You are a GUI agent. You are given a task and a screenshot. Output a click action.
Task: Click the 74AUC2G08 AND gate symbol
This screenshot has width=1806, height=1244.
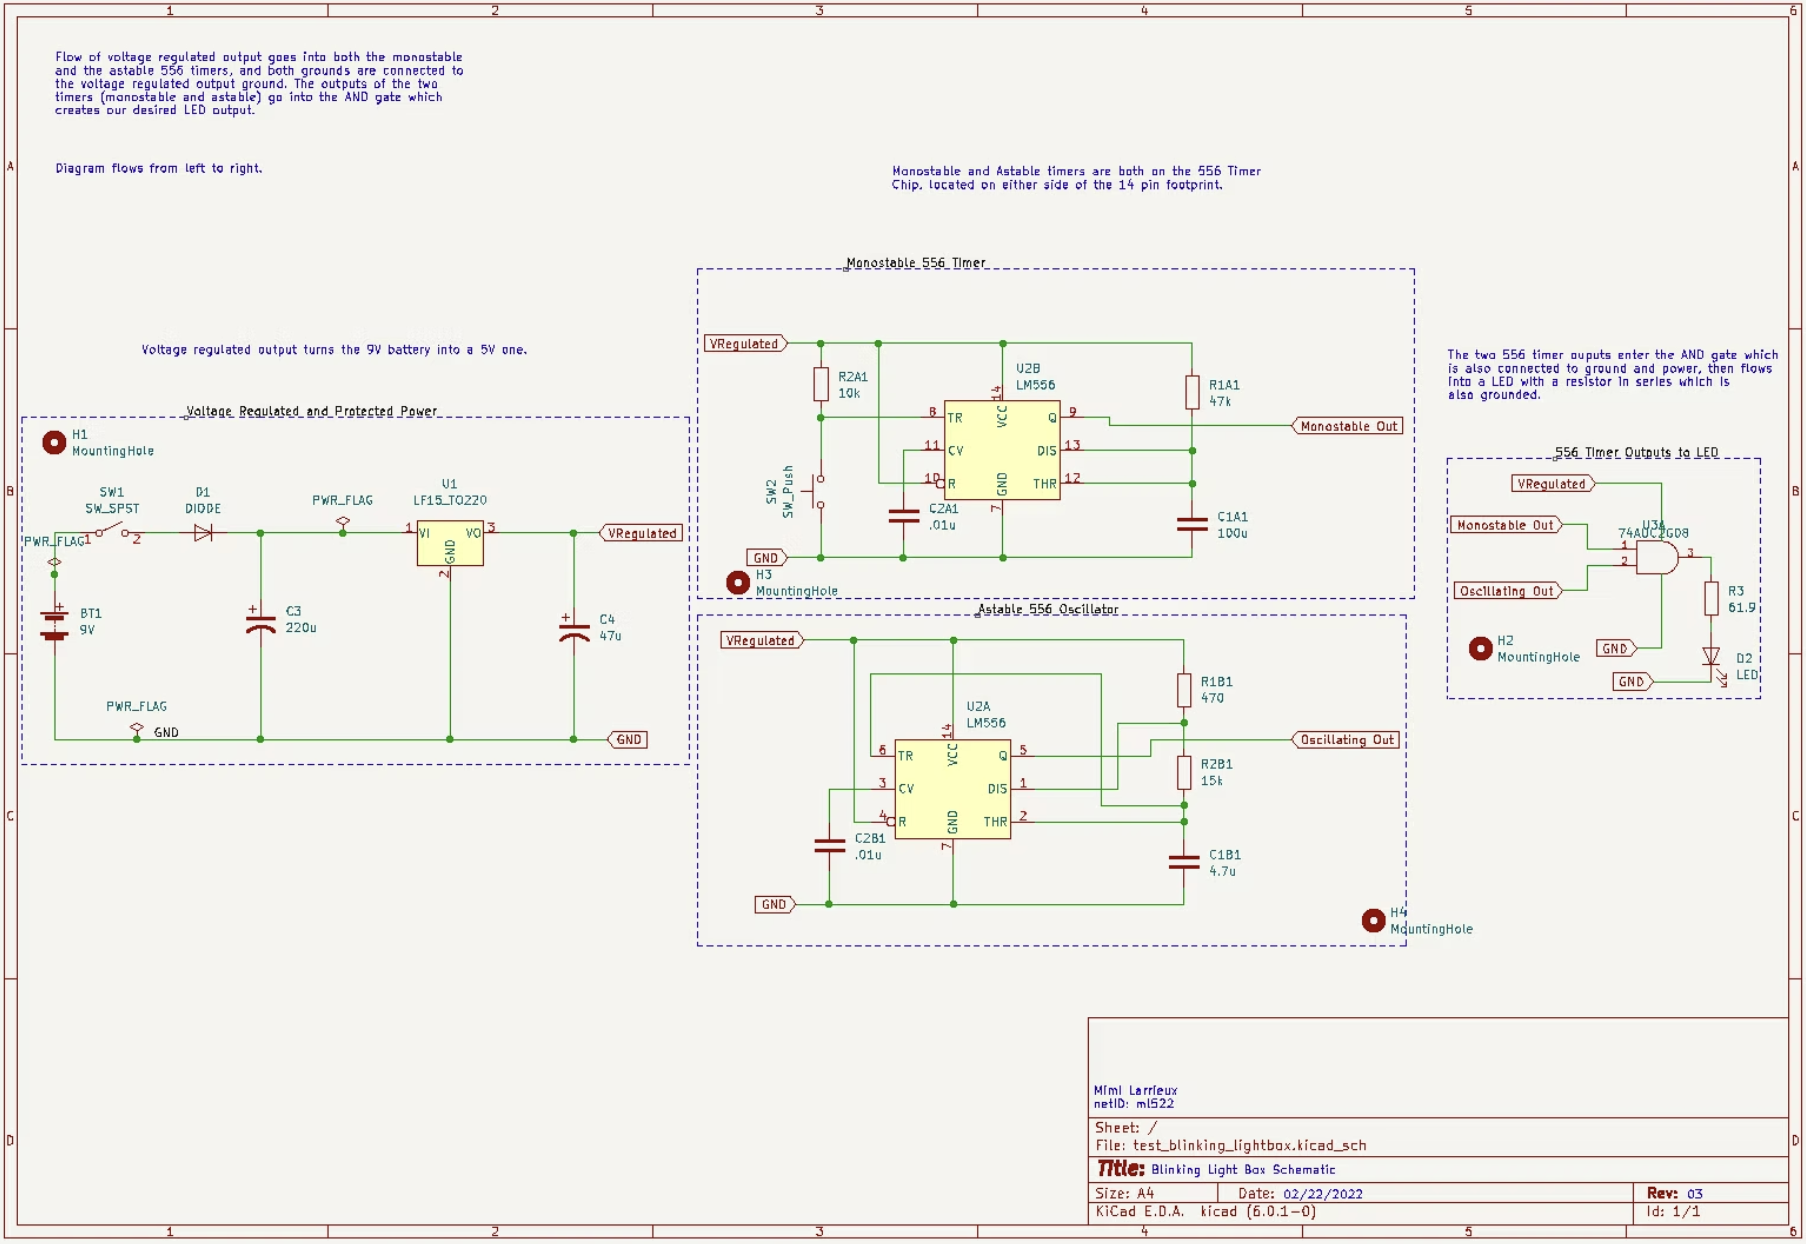tap(1657, 558)
